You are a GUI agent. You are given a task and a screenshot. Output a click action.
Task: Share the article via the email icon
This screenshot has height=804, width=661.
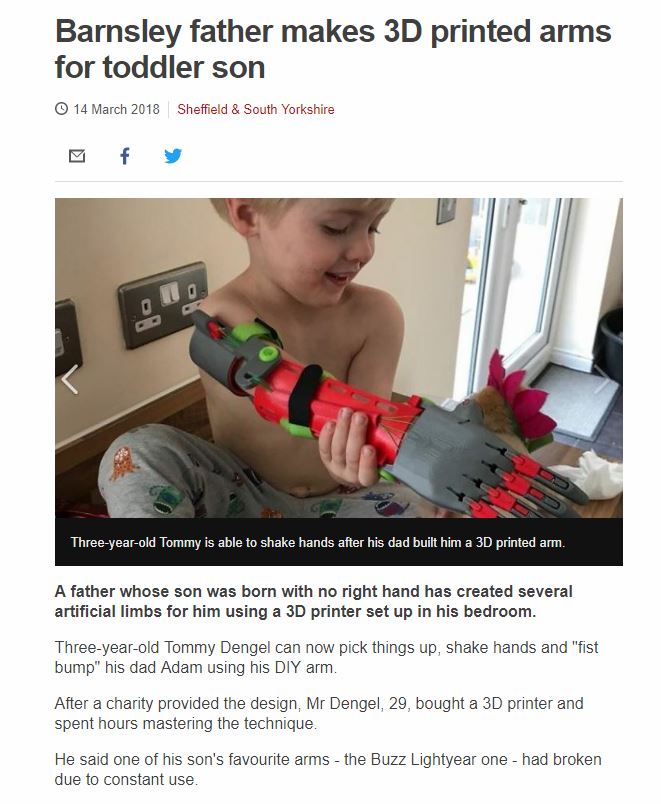point(76,155)
